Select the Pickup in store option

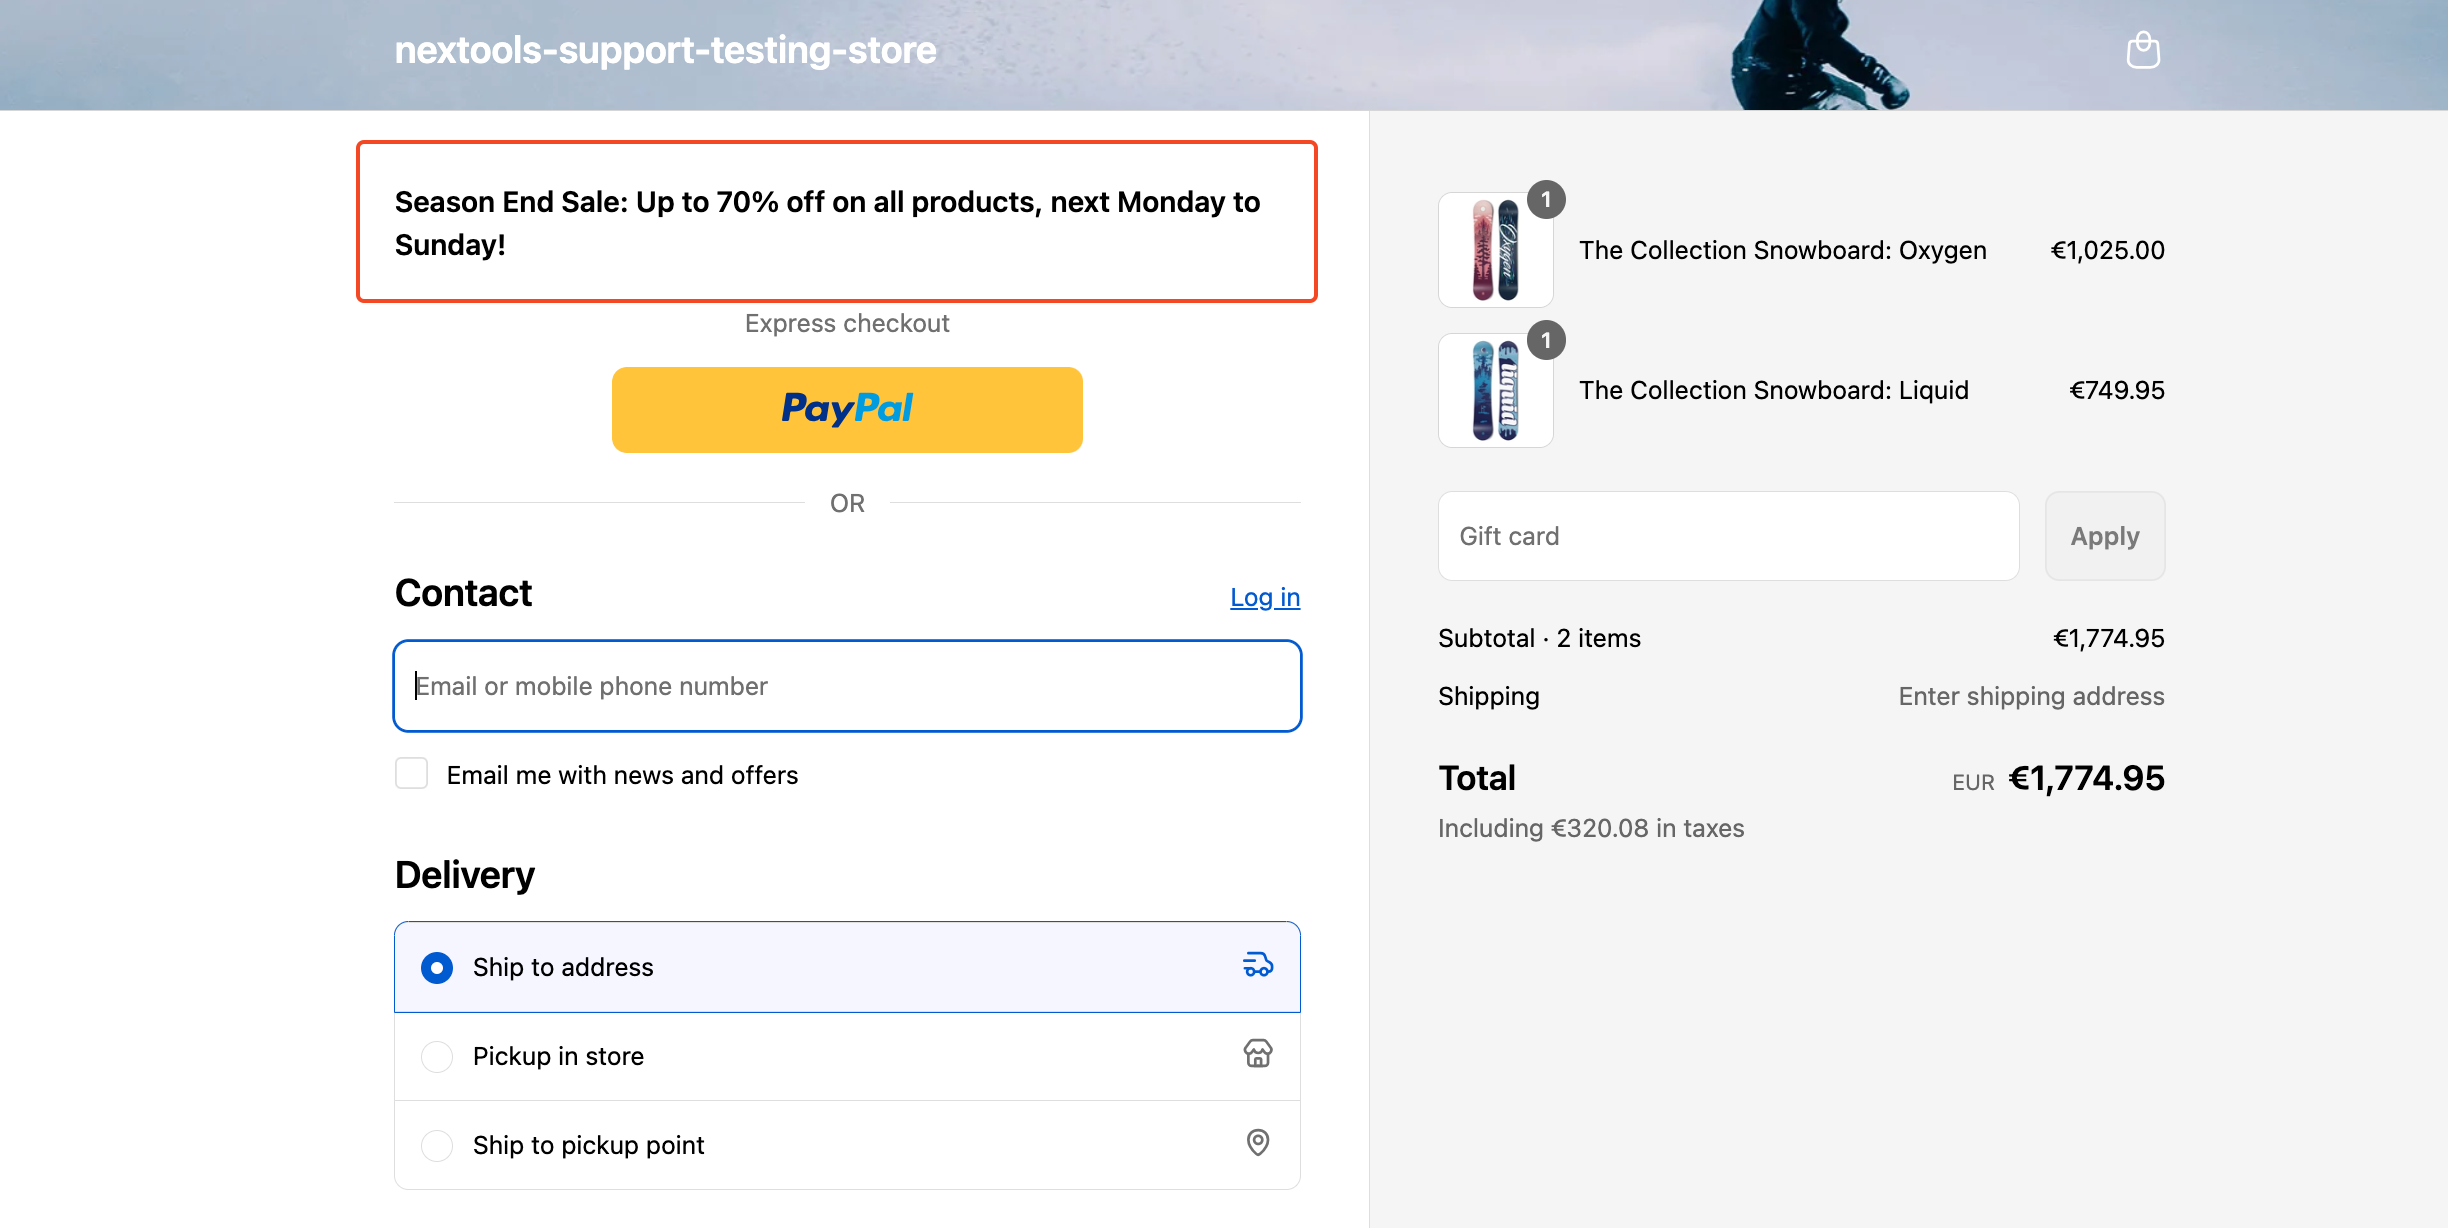[x=847, y=1056]
